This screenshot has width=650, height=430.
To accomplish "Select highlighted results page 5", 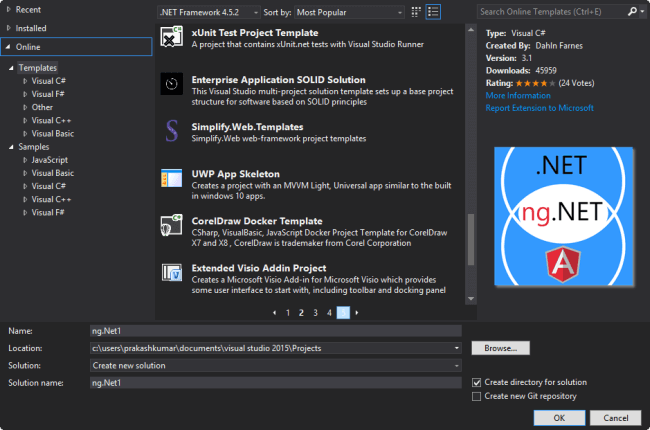I will [343, 313].
